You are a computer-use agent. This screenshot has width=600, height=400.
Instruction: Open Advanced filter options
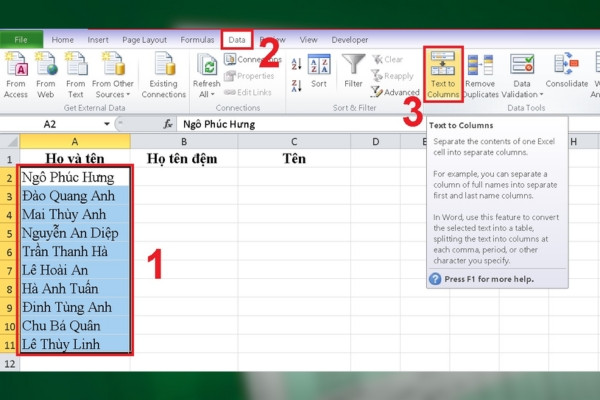pyautogui.click(x=395, y=92)
